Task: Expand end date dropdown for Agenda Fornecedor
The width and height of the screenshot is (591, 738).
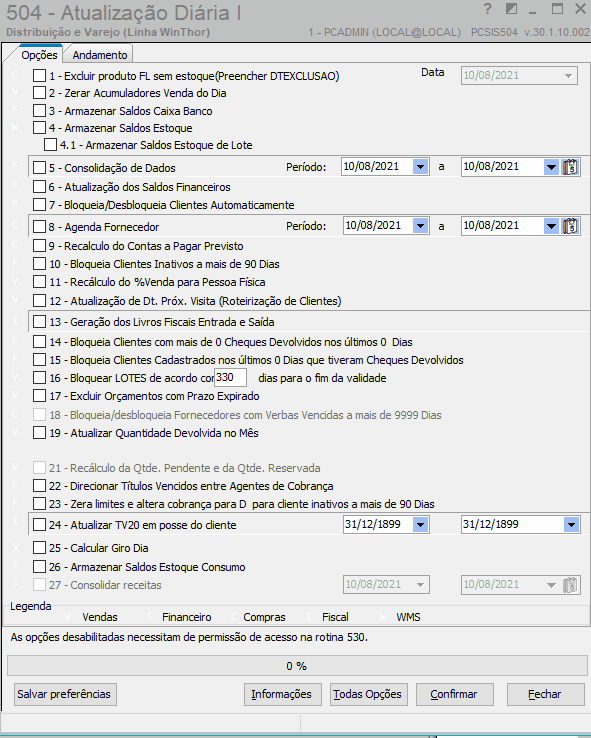Action: [551, 226]
